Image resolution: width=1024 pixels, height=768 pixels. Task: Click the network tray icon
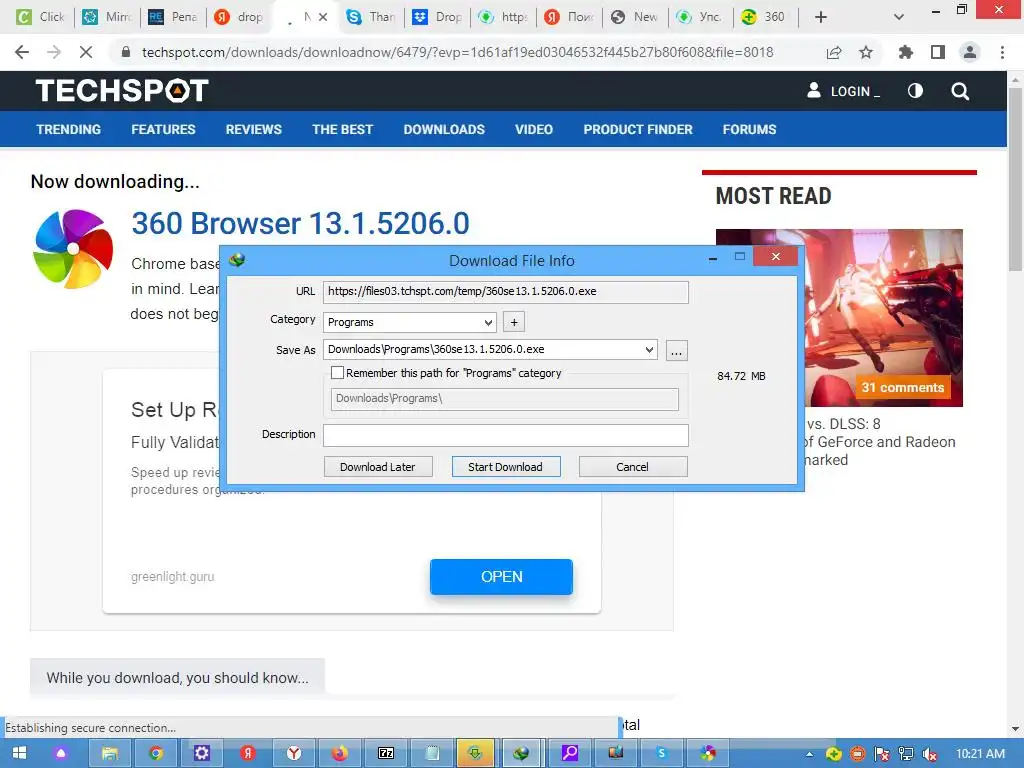point(906,754)
